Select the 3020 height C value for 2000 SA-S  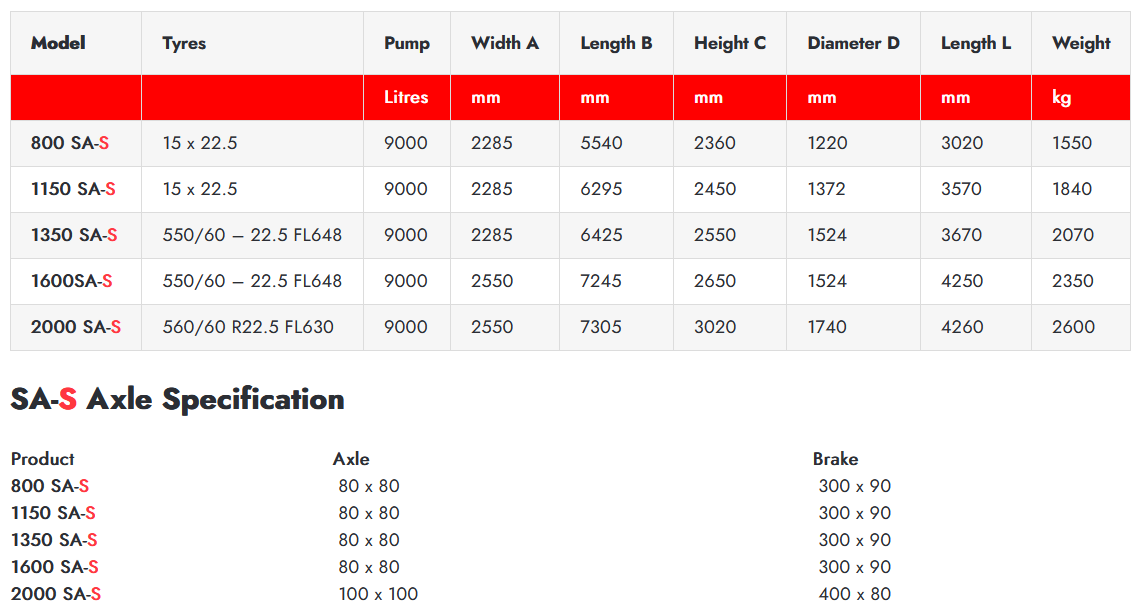pos(714,327)
